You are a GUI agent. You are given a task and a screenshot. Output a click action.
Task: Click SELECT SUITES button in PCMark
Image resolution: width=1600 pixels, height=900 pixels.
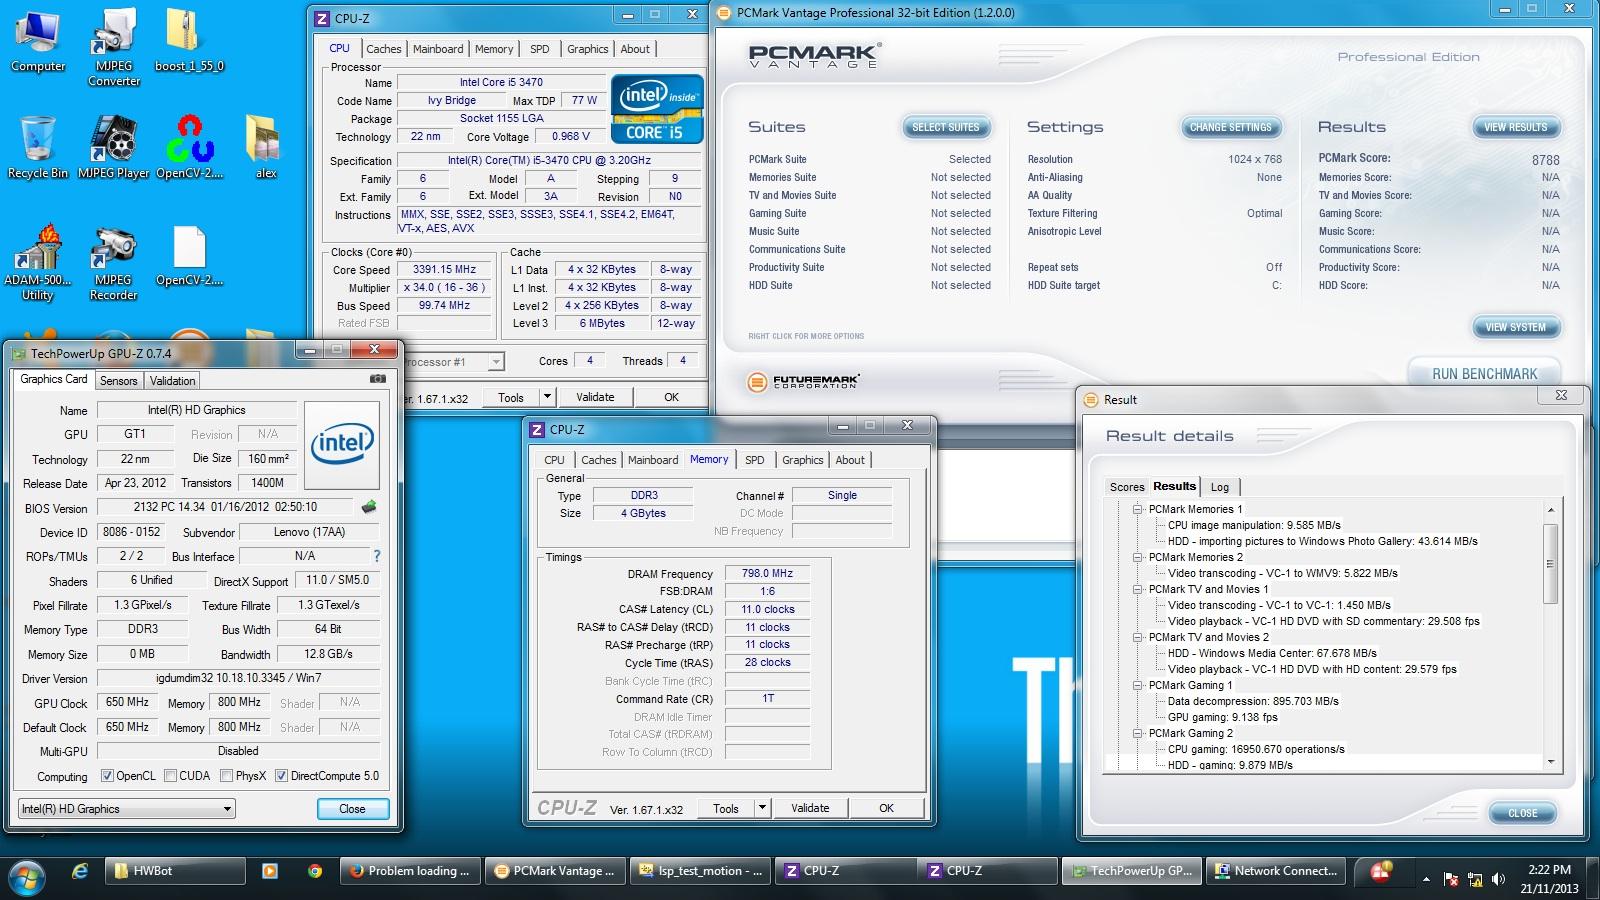tap(945, 127)
